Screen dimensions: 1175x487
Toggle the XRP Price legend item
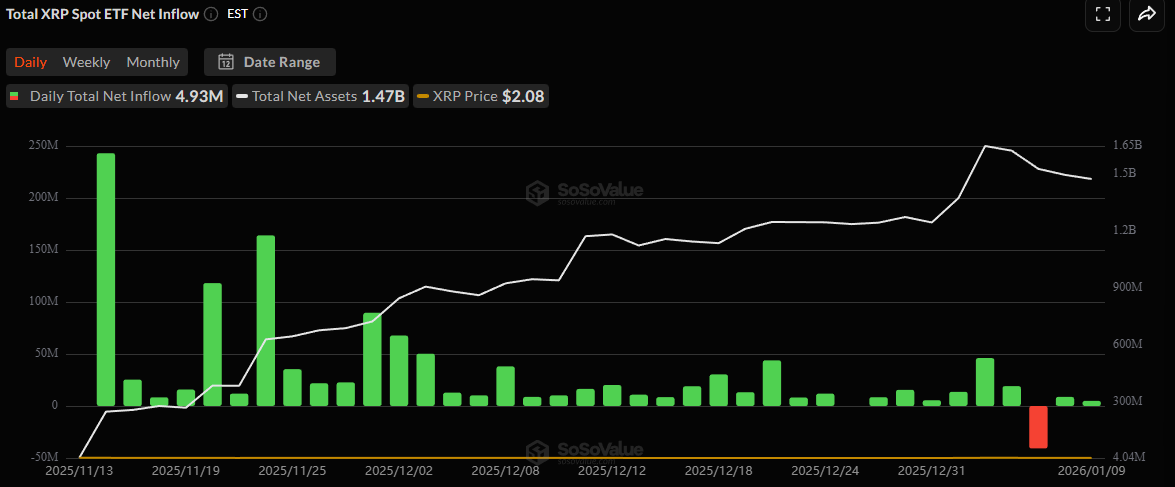[x=481, y=96]
